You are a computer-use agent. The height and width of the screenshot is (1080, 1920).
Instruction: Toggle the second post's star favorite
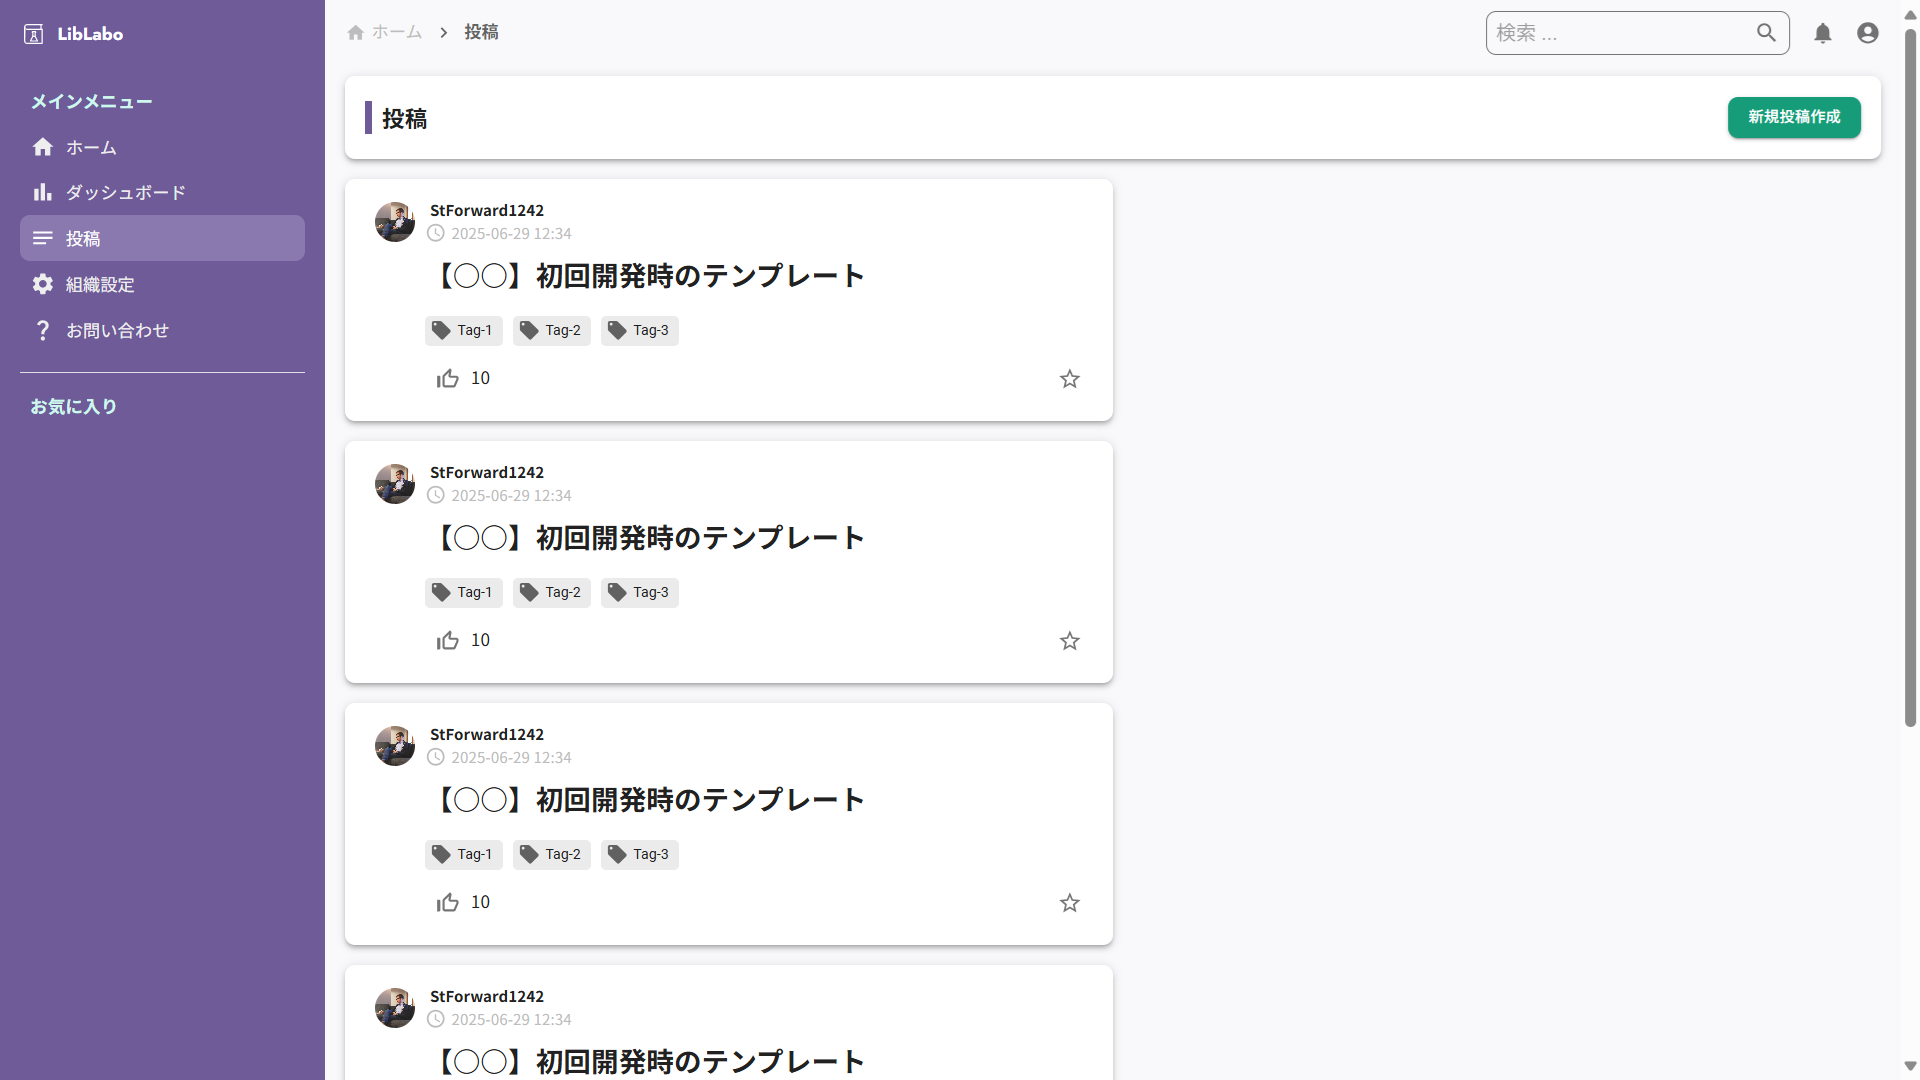click(x=1069, y=641)
